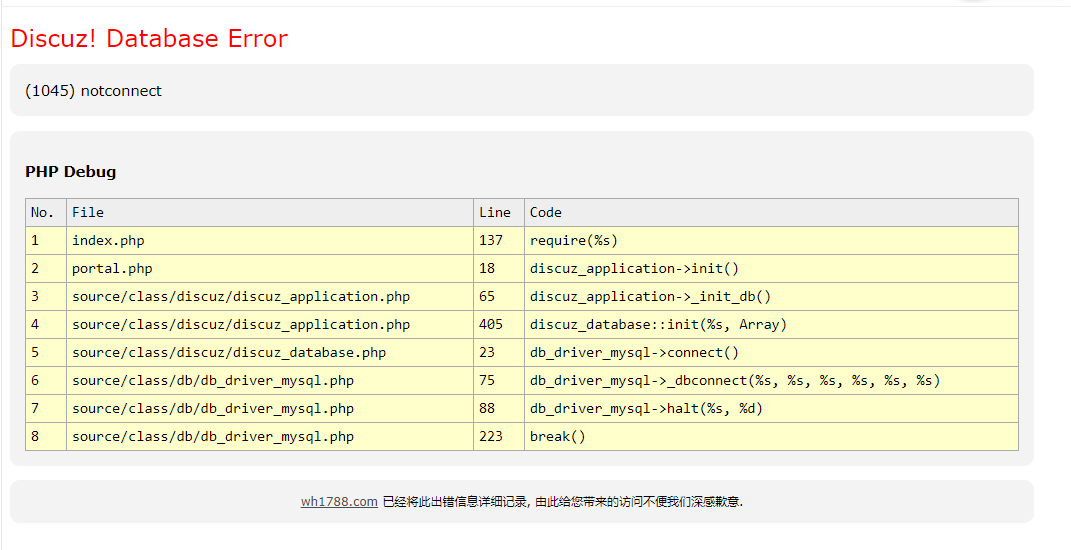1071x550 pixels.
Task: Click line number 18
Action: [499, 269]
